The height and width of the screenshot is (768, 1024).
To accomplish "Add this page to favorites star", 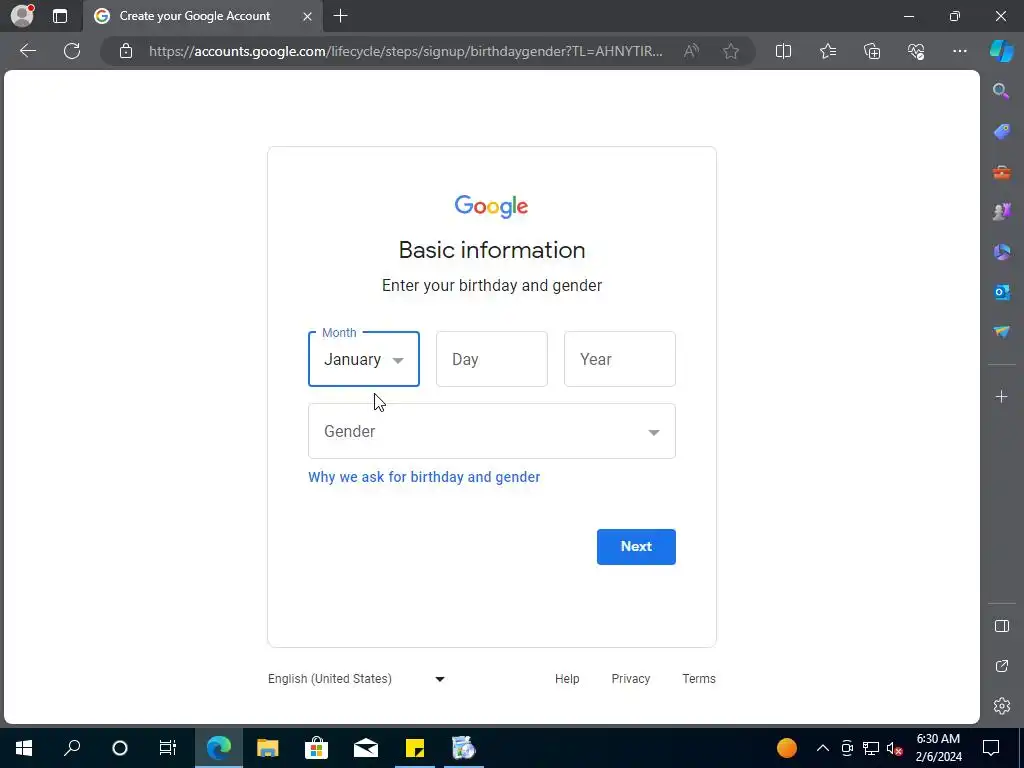I will click(731, 51).
